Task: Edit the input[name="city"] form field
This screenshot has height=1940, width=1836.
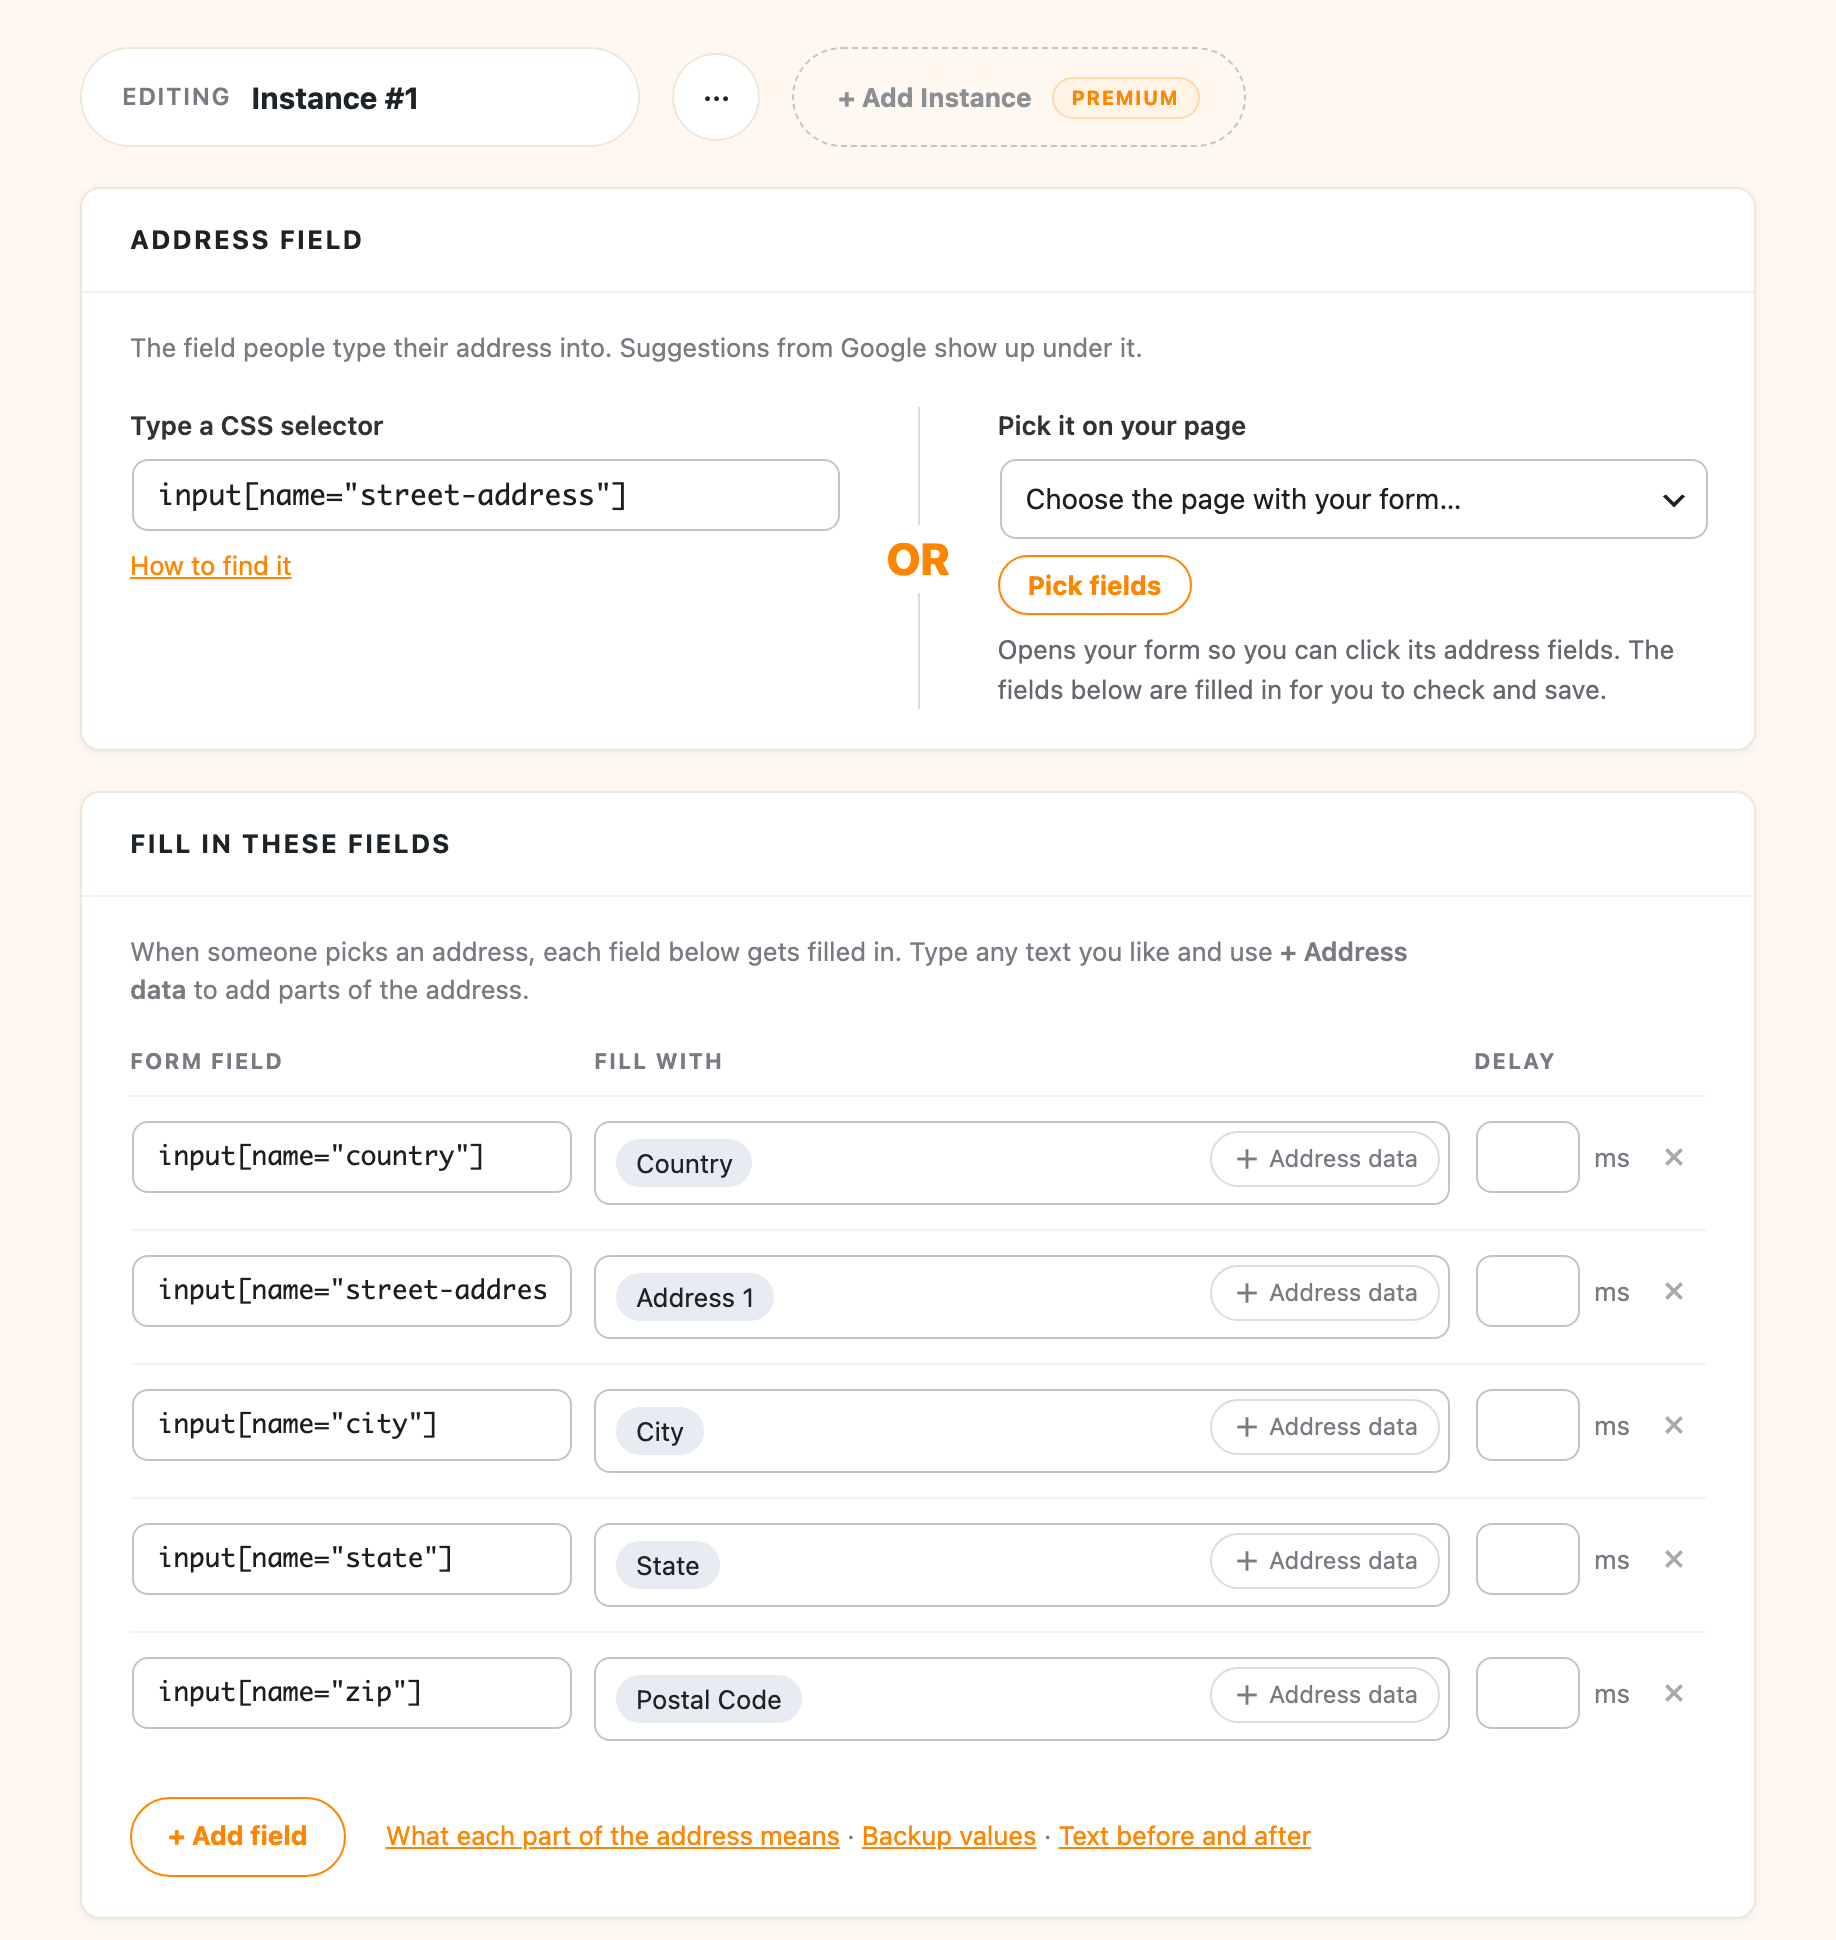Action: point(352,1425)
